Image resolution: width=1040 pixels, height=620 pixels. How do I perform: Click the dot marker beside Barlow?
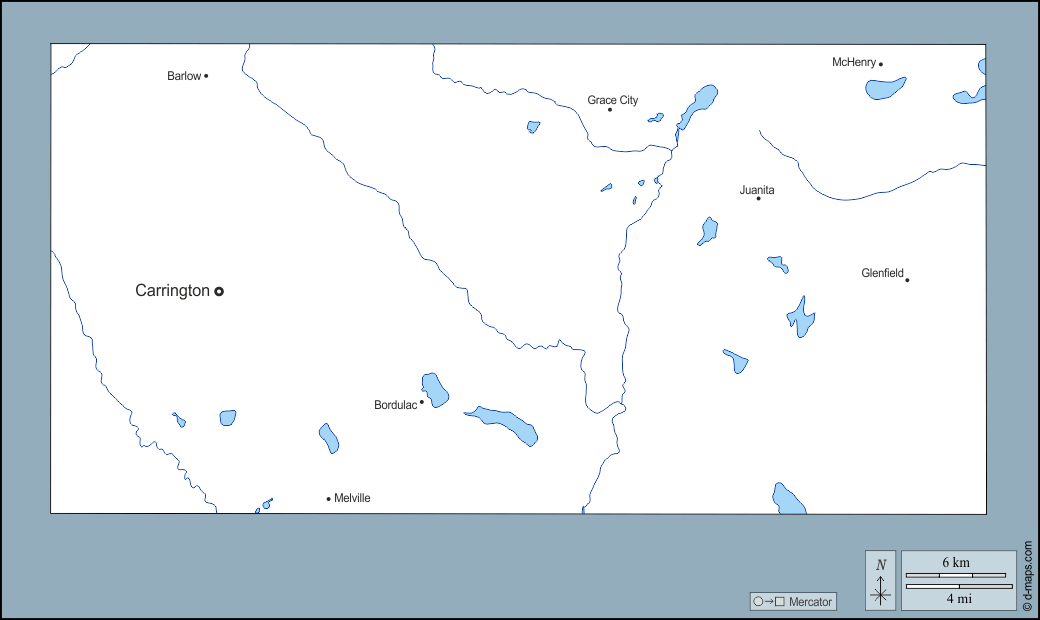point(206,76)
